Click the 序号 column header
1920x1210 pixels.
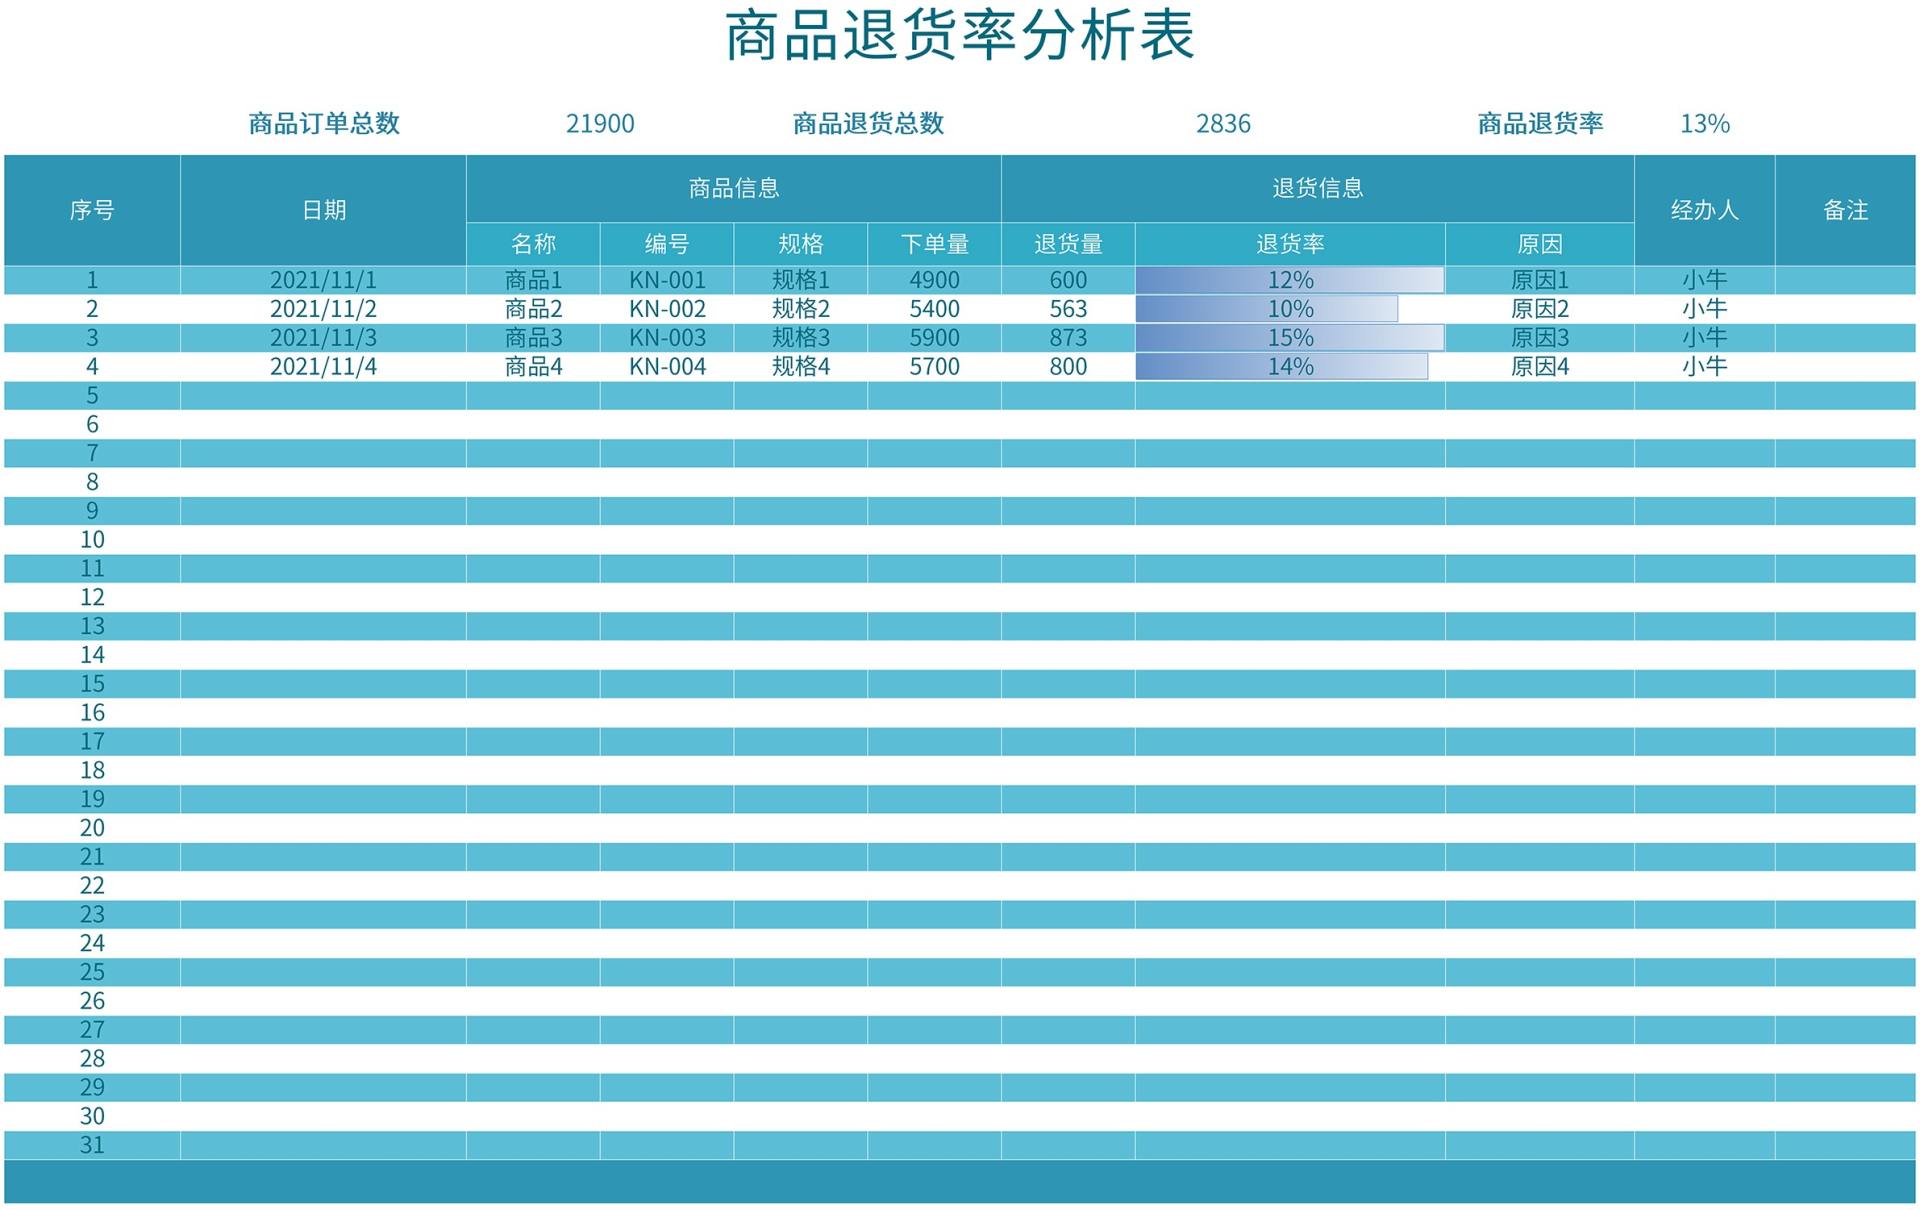[92, 210]
